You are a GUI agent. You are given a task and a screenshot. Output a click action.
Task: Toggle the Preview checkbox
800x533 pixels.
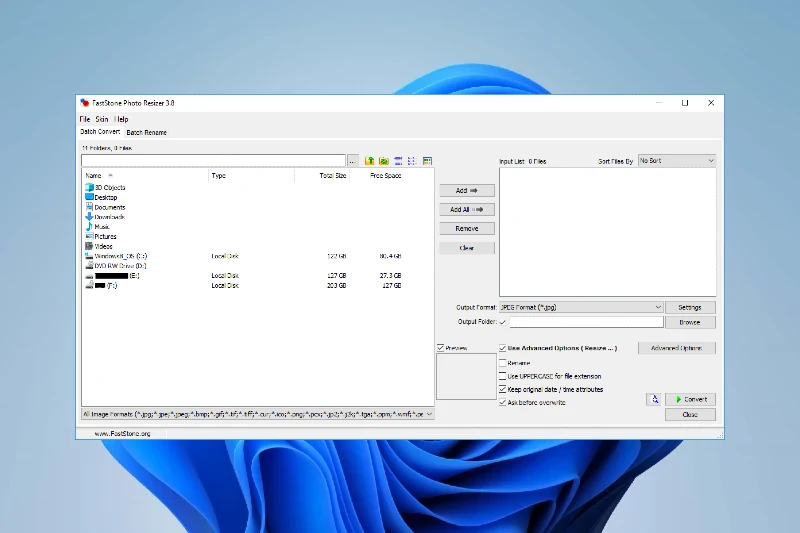(x=441, y=348)
